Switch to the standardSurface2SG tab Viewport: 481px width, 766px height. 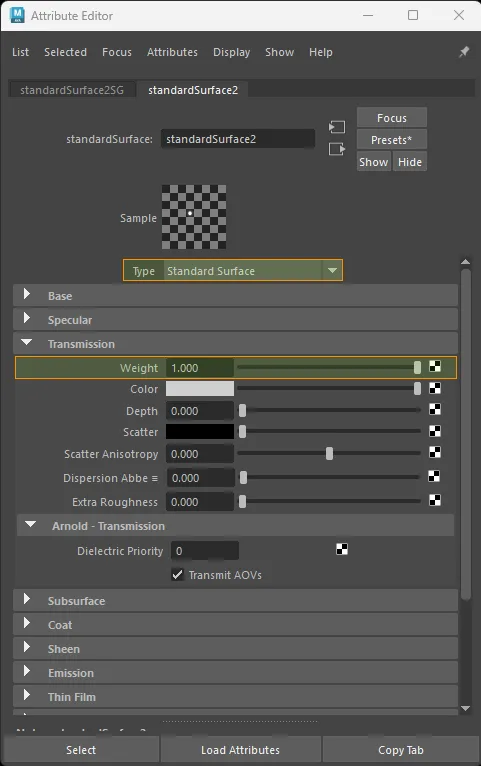pos(72,90)
